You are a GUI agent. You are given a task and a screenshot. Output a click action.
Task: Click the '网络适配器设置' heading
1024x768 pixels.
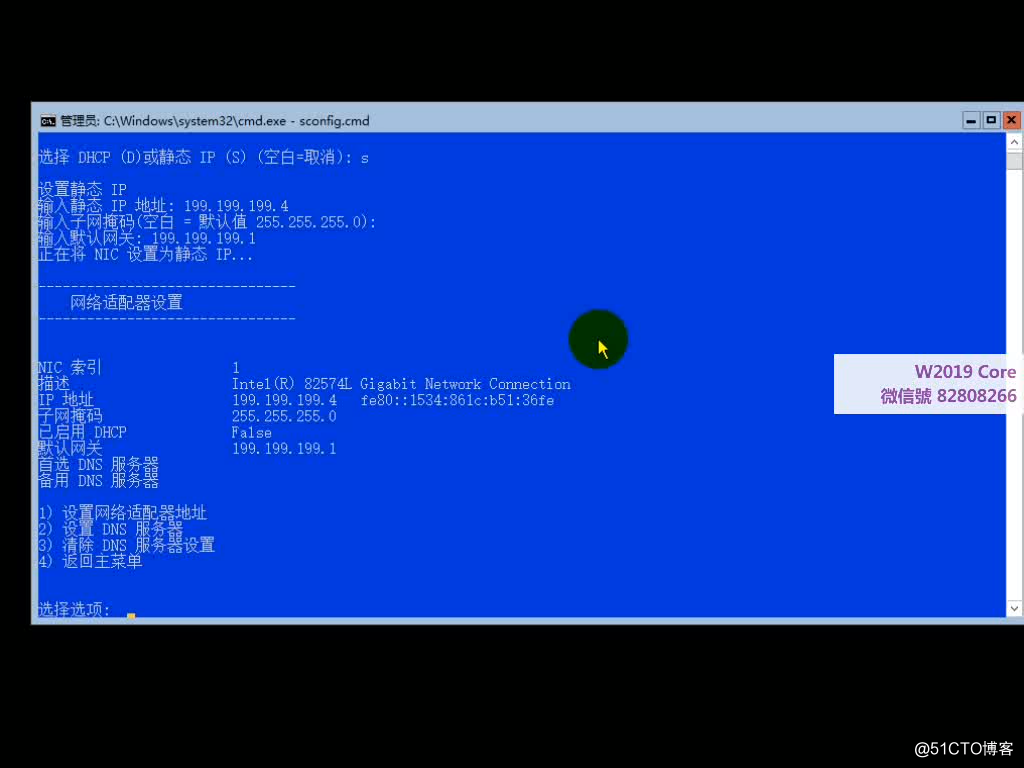coord(127,302)
